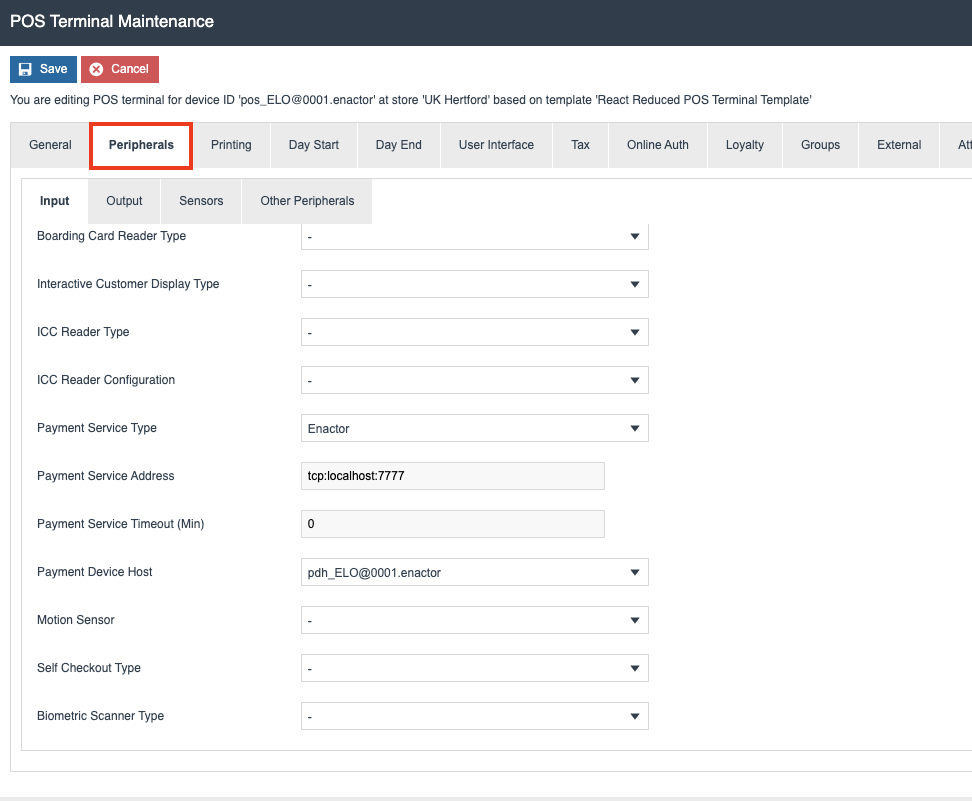This screenshot has width=972, height=801.
Task: Click the Cancel button
Action: click(119, 69)
